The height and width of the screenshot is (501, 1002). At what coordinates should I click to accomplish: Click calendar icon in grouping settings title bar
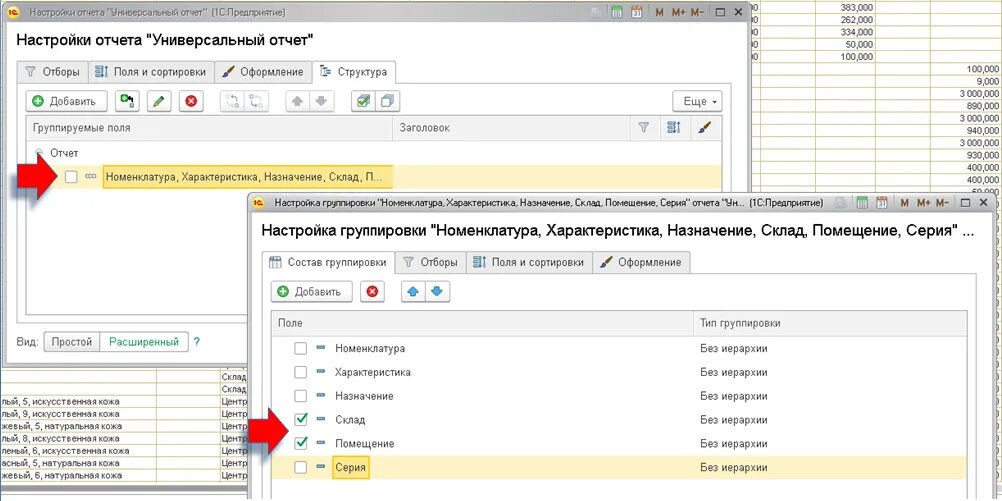[x=882, y=203]
